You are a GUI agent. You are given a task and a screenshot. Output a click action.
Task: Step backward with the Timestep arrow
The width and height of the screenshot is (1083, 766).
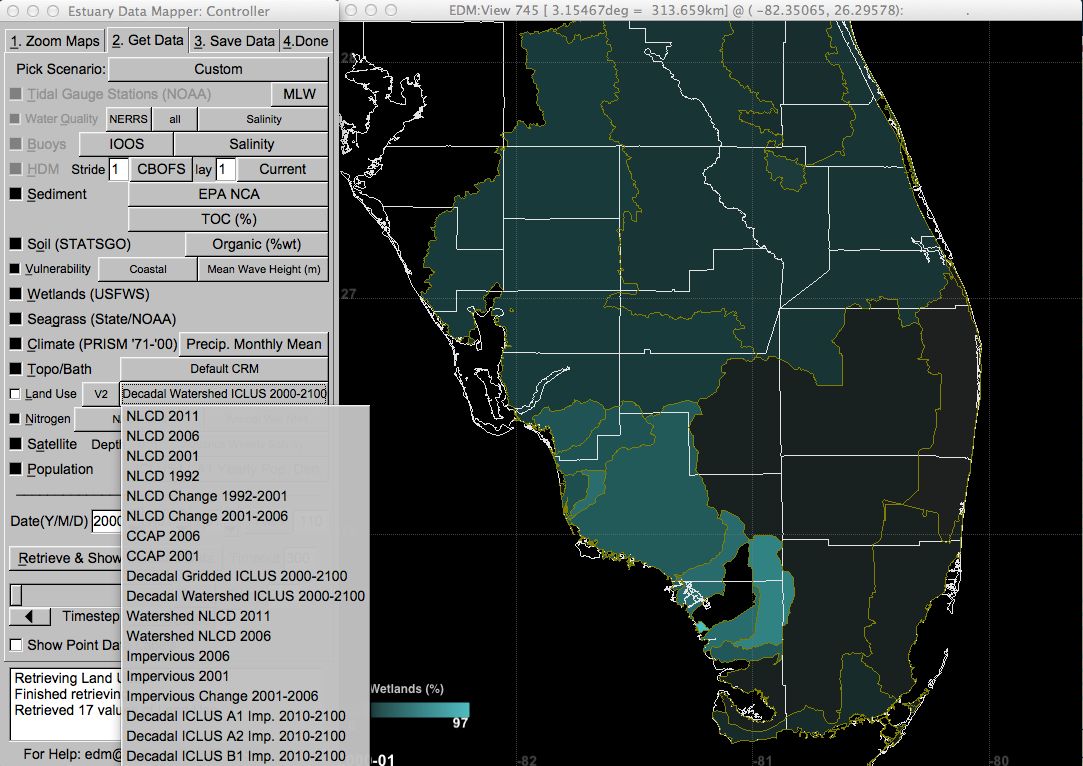pyautogui.click(x=28, y=616)
